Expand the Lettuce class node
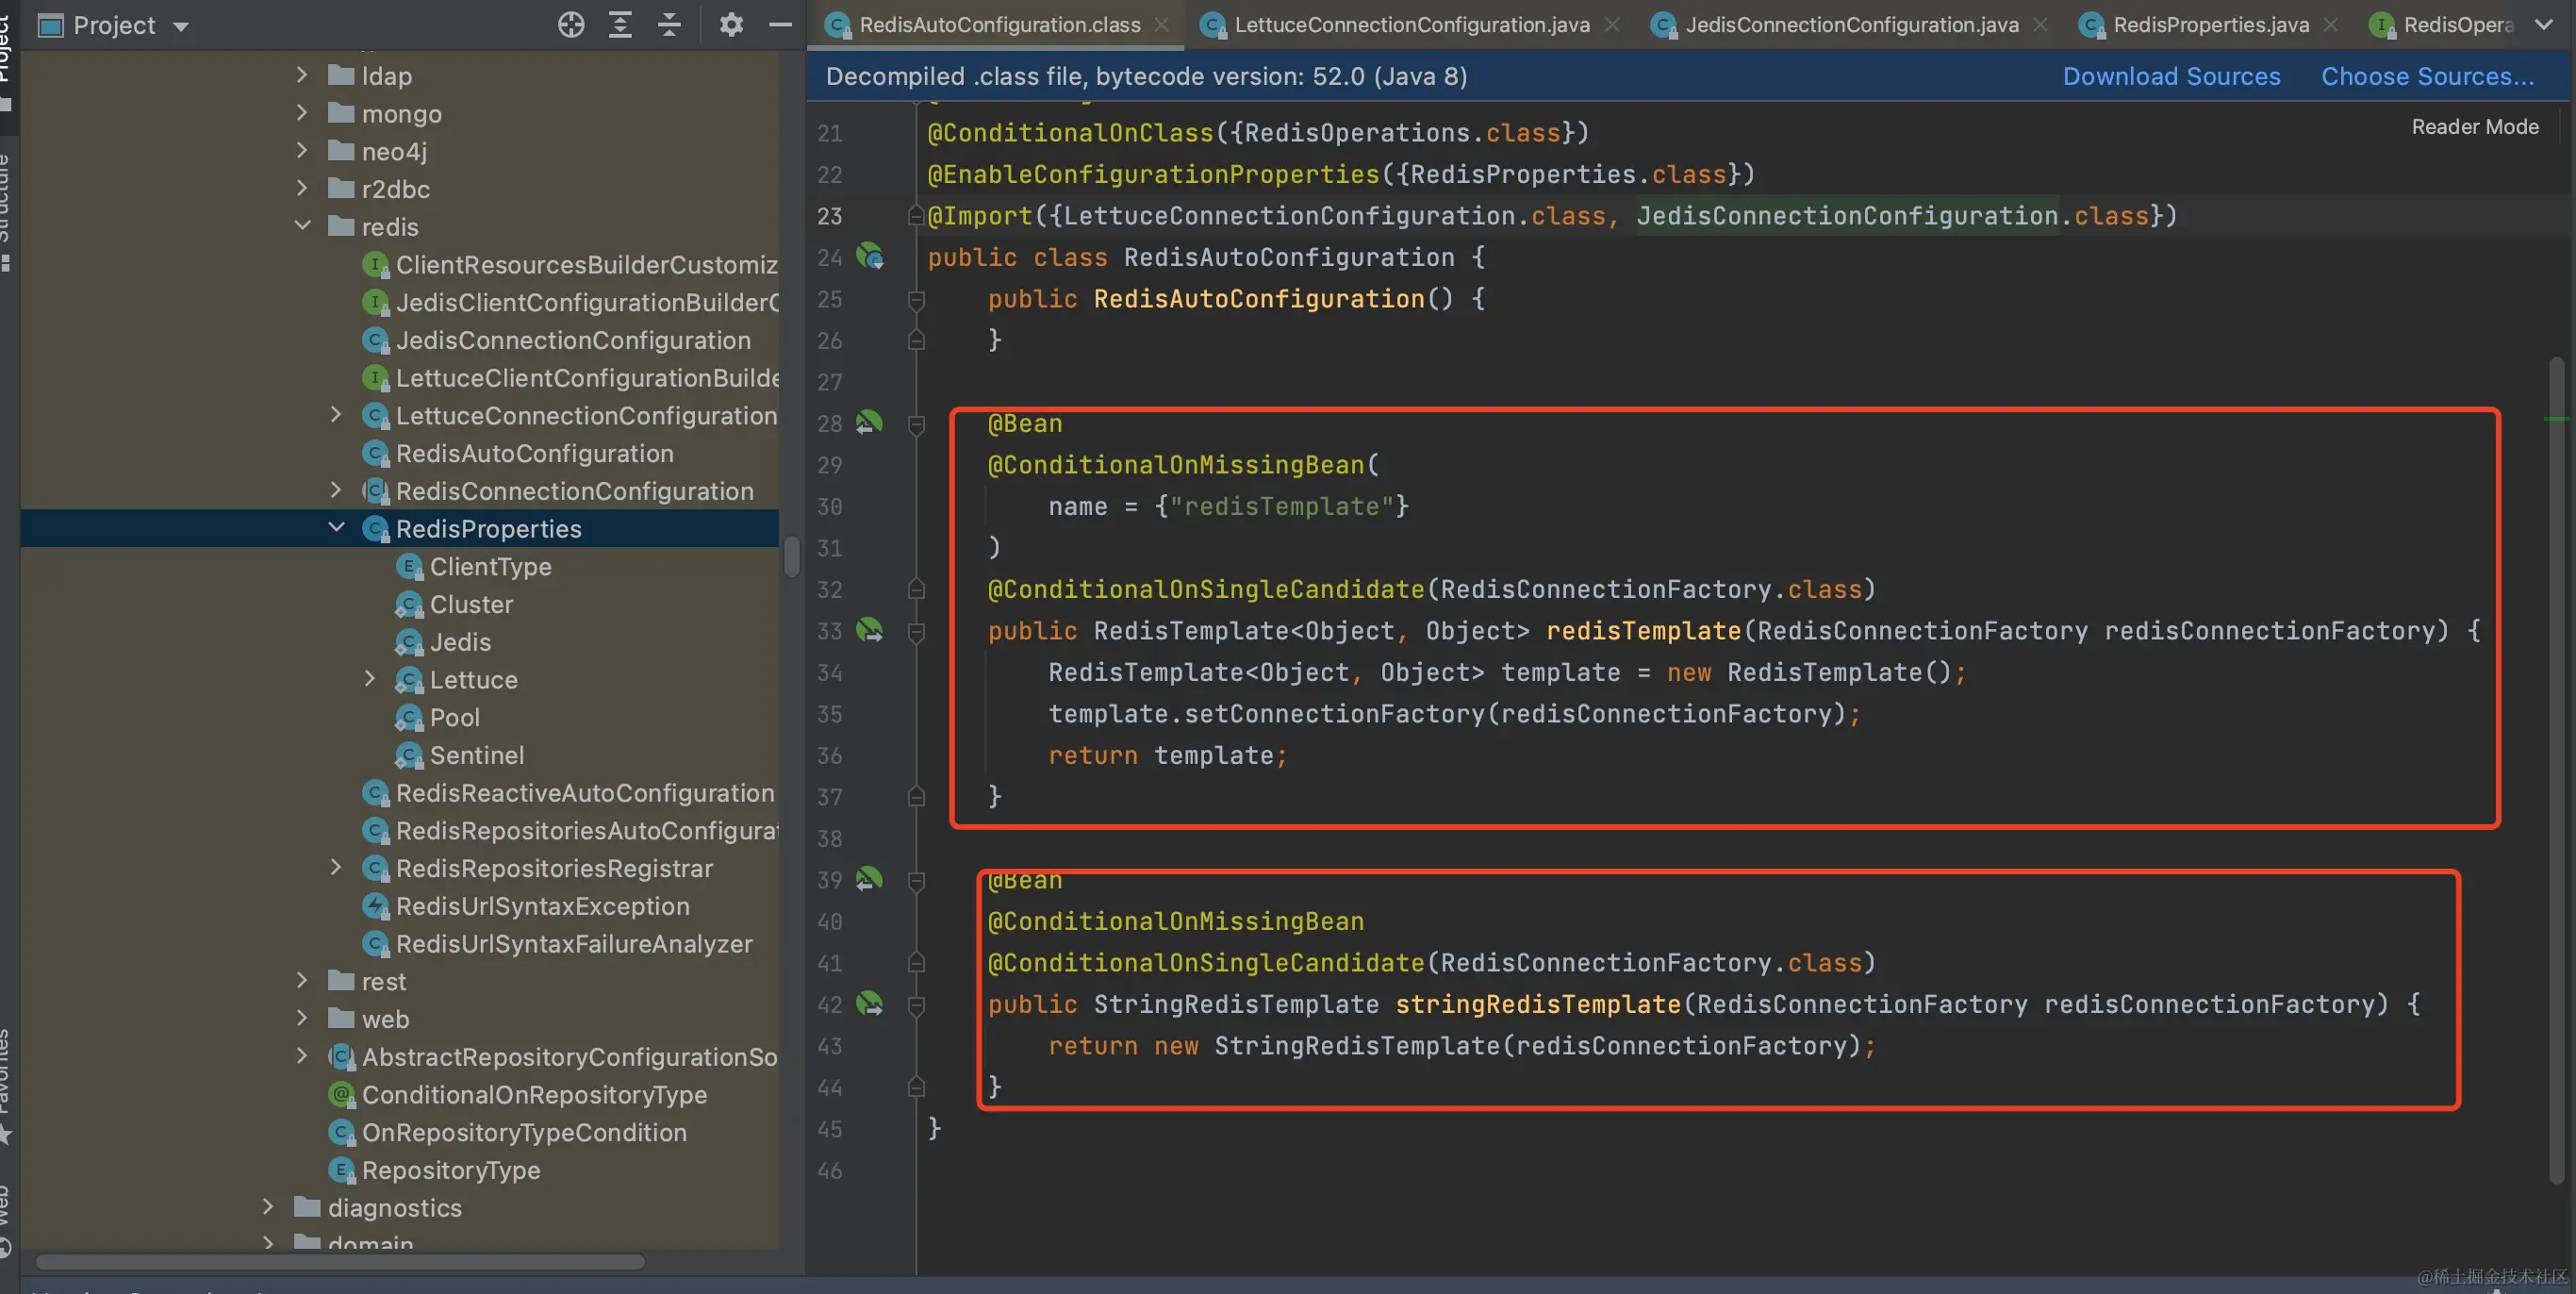 (370, 680)
